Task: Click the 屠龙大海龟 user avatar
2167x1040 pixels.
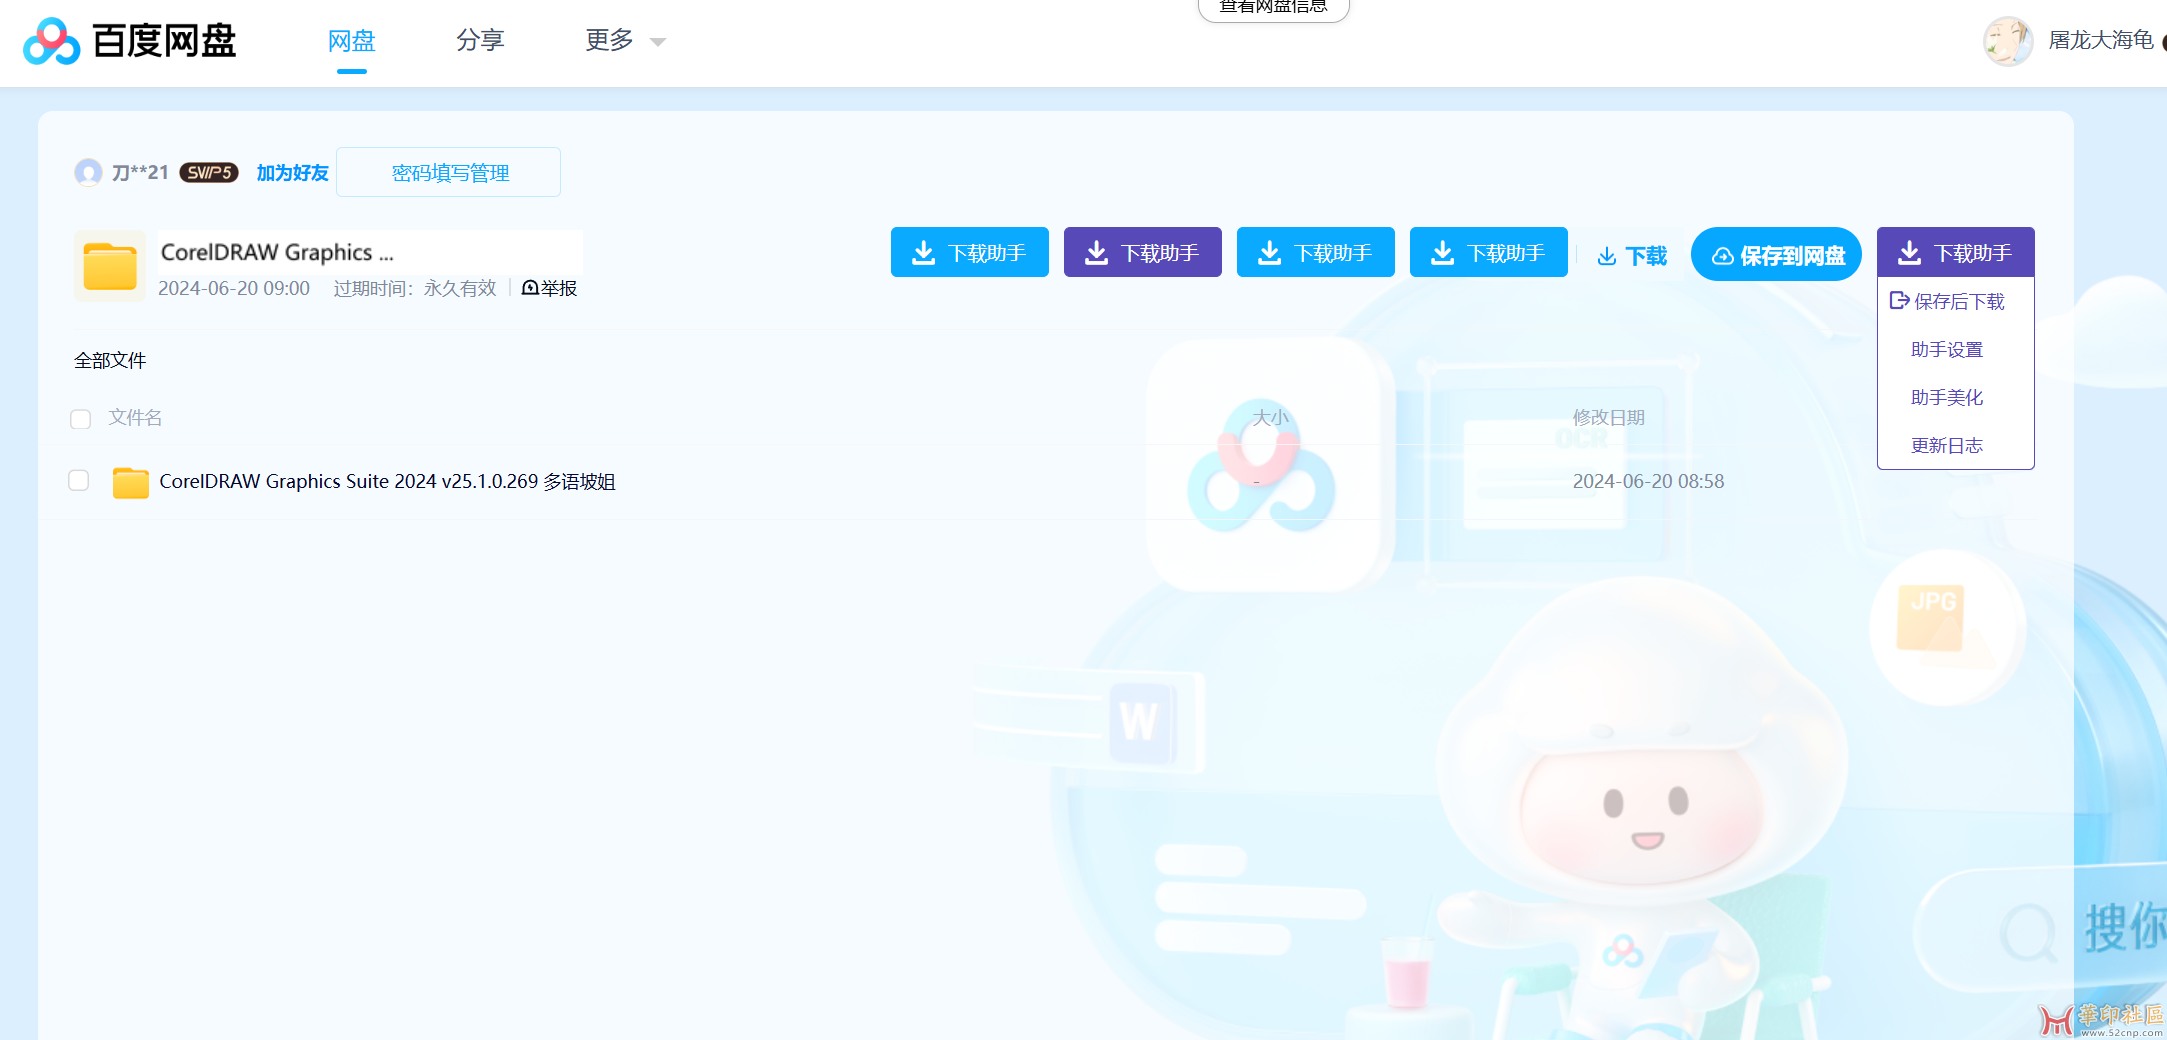Action: [2008, 41]
